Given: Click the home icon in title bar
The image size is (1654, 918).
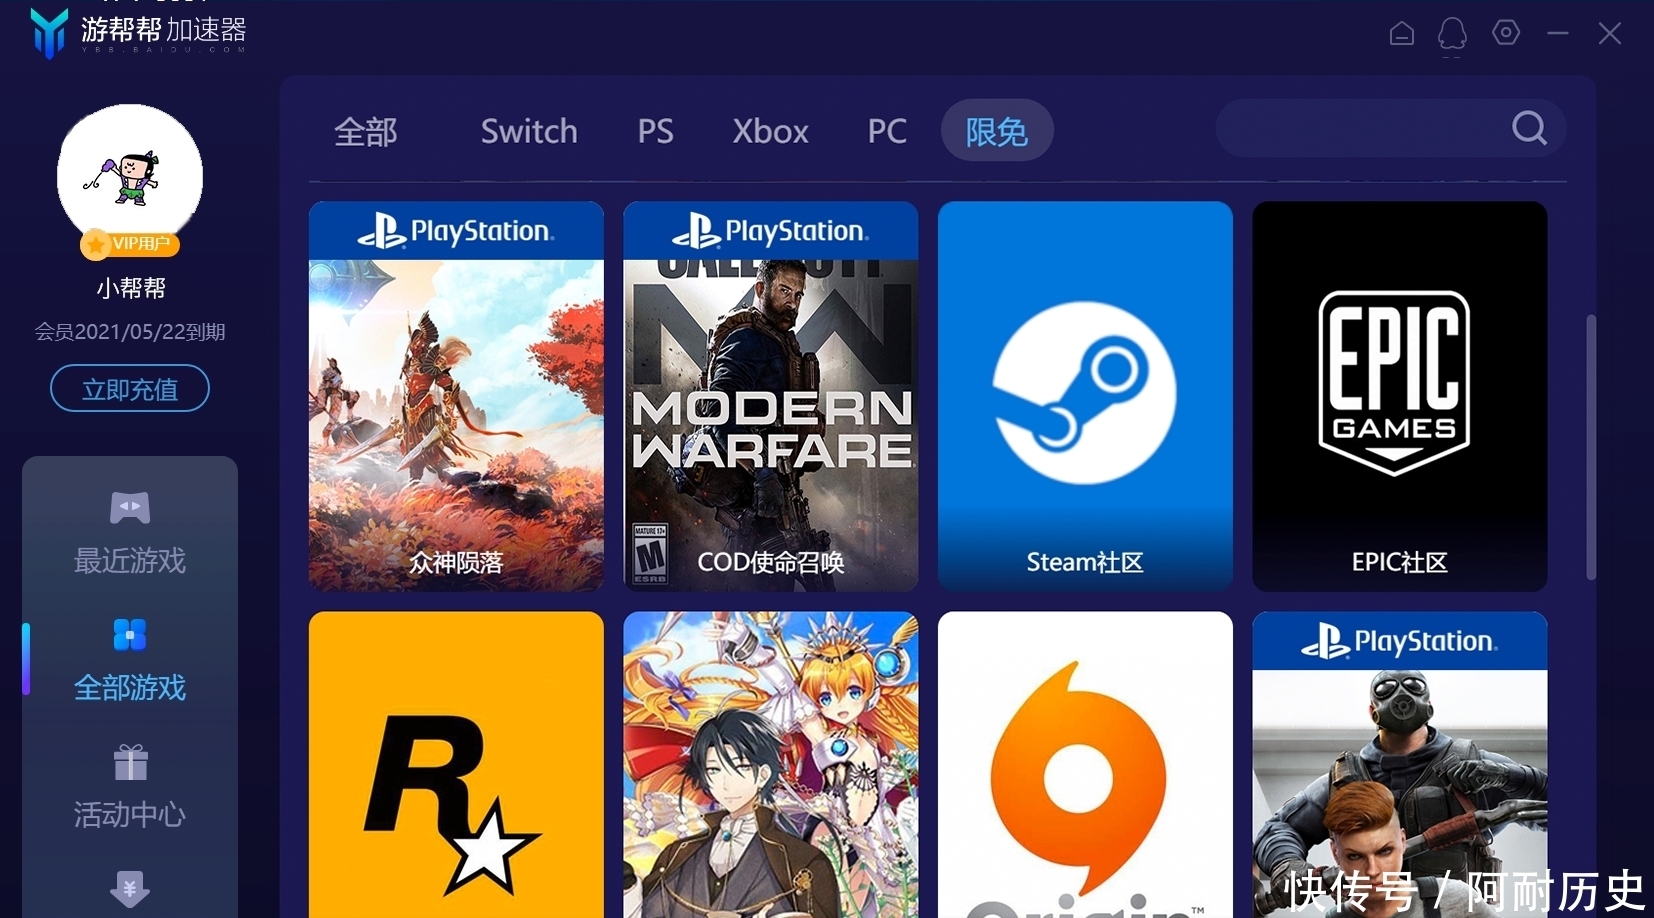Looking at the screenshot, I should 1402,33.
